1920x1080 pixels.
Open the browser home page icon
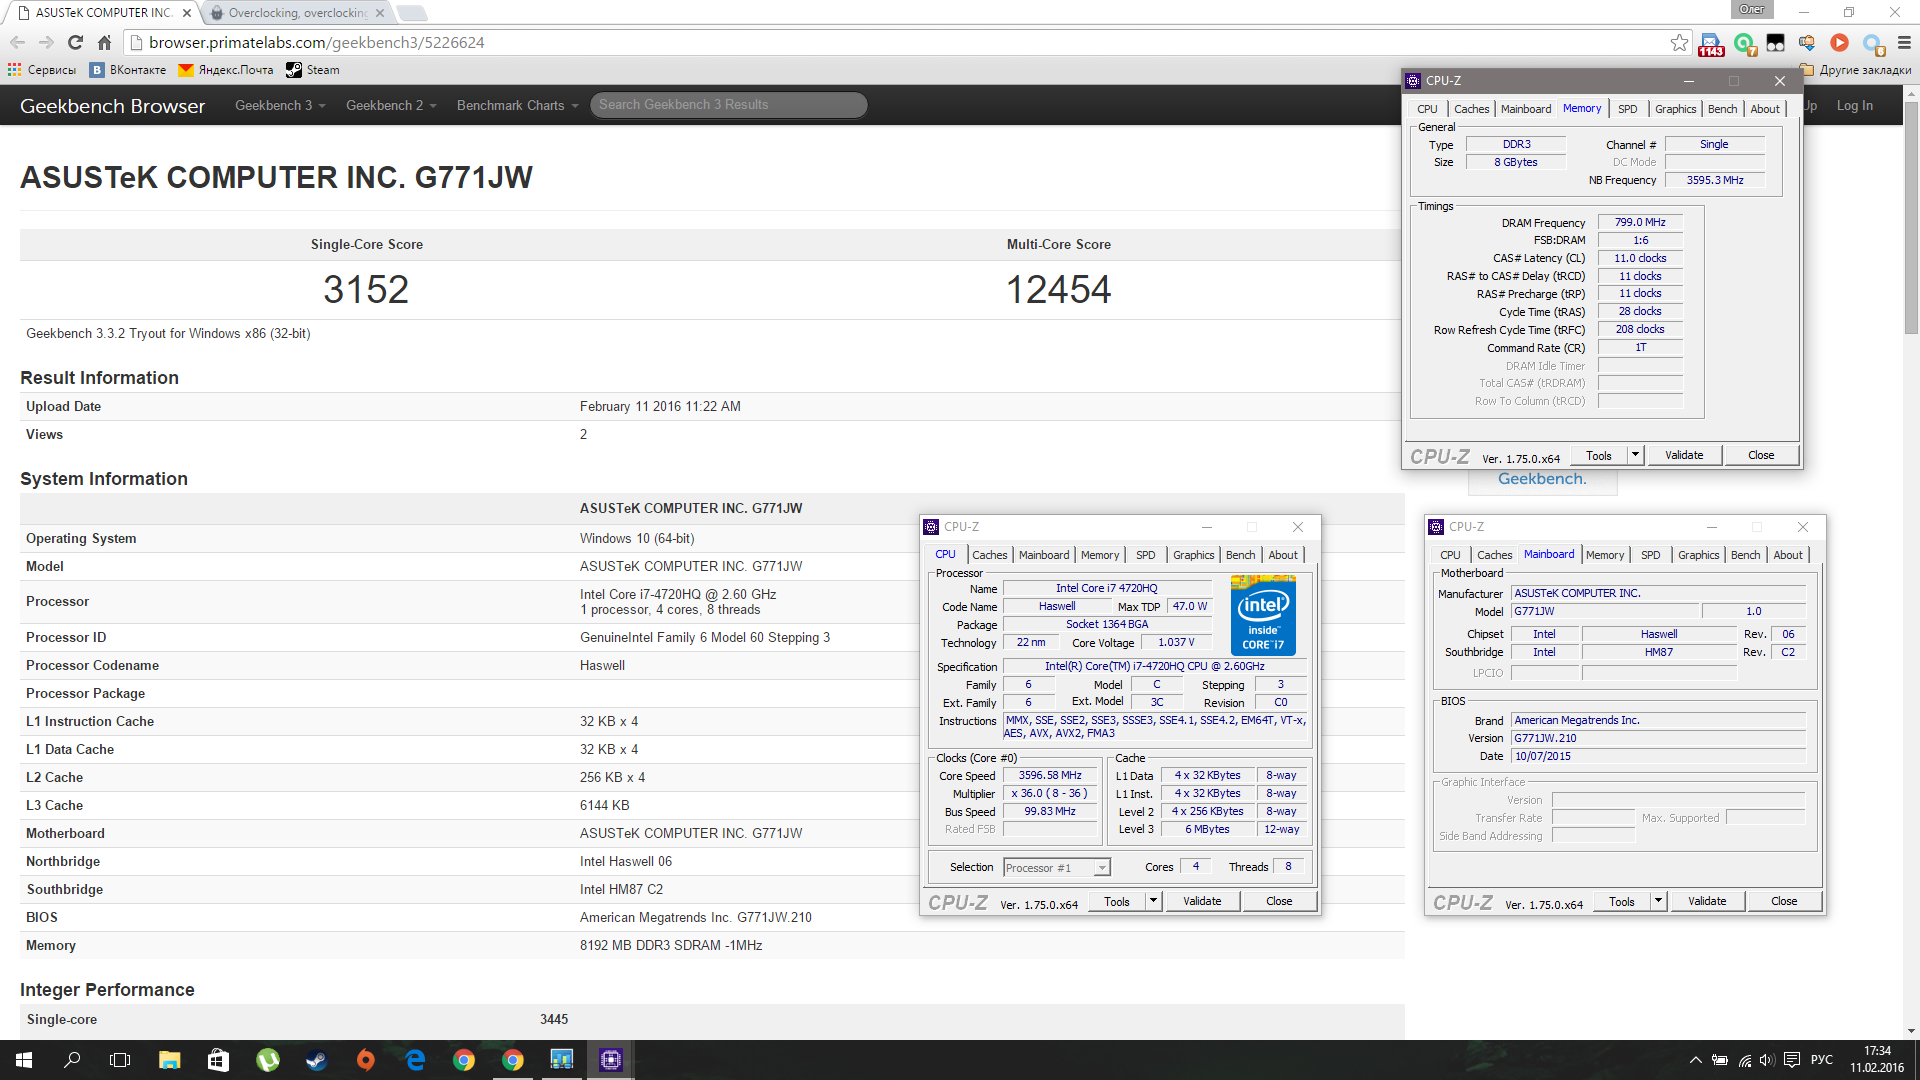[x=104, y=42]
